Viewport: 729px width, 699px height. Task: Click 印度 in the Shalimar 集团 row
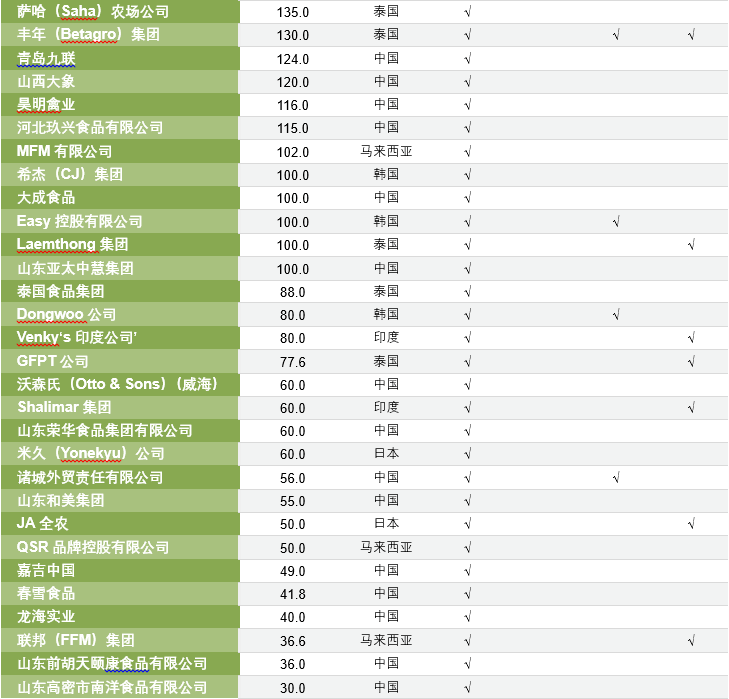[386, 407]
